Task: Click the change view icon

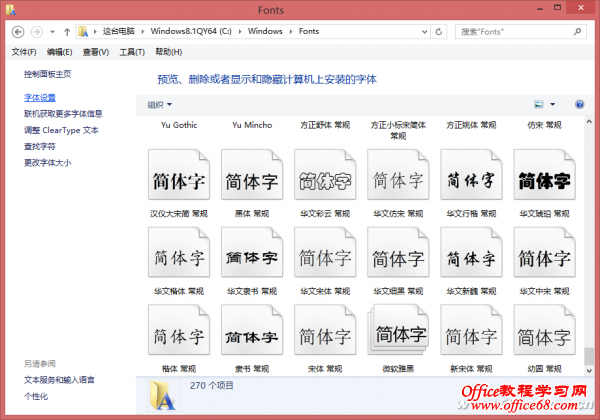Action: (539, 104)
